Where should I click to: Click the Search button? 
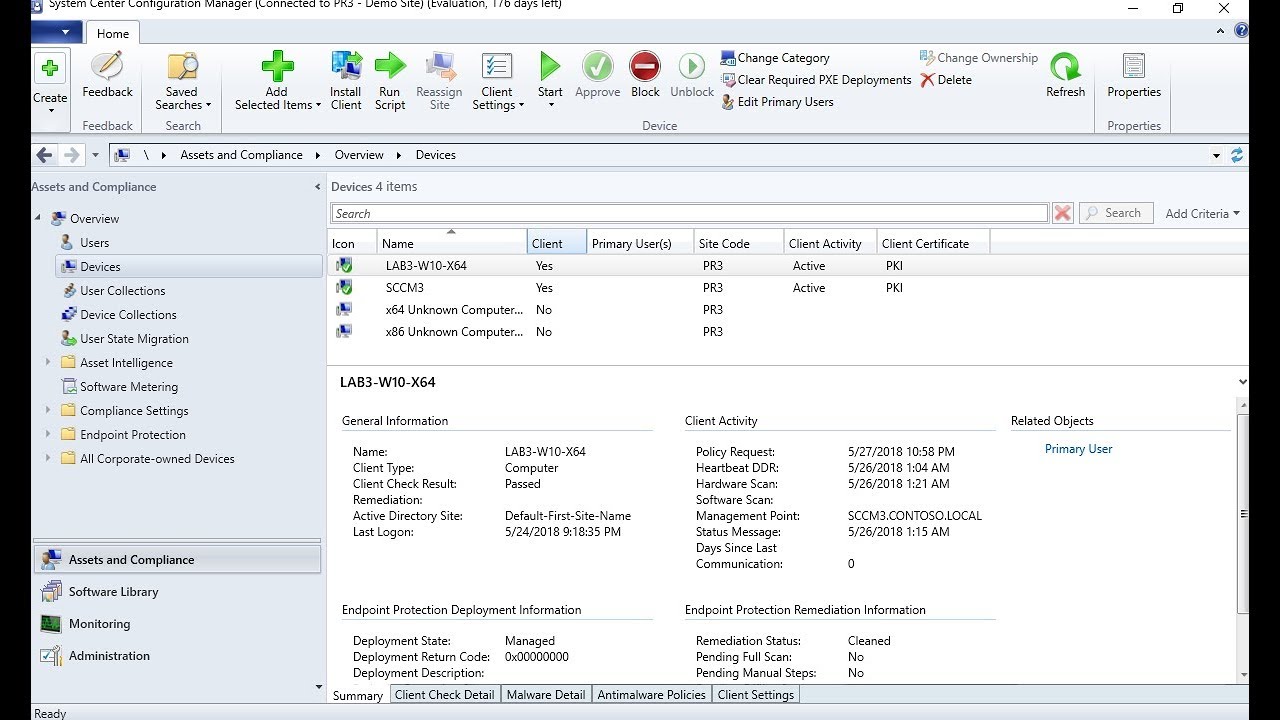1115,213
